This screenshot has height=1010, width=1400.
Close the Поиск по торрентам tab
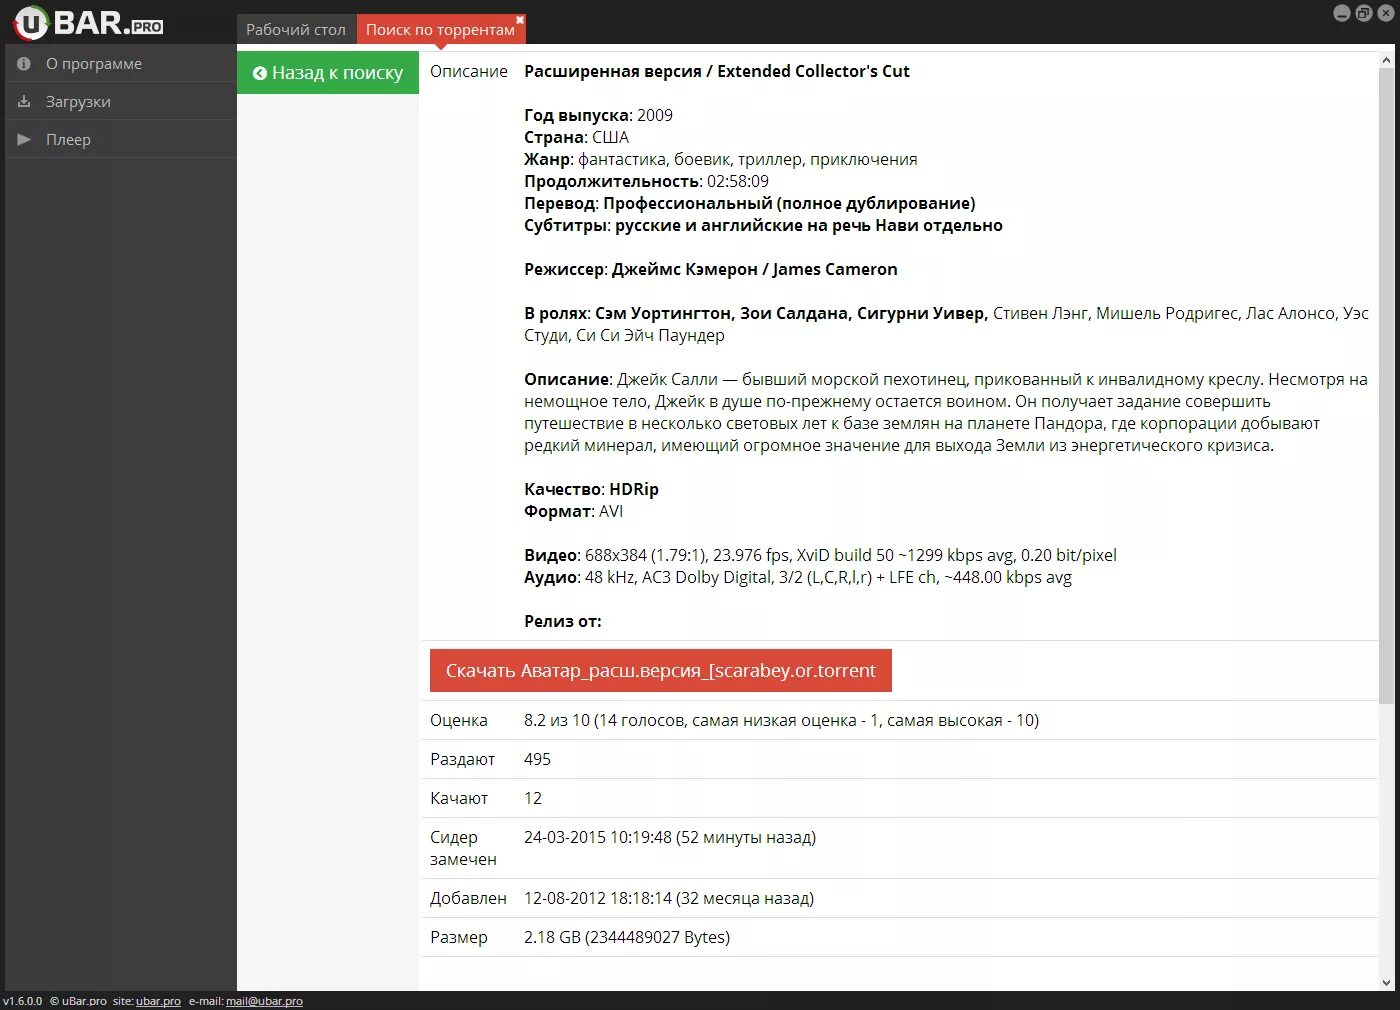tap(520, 19)
